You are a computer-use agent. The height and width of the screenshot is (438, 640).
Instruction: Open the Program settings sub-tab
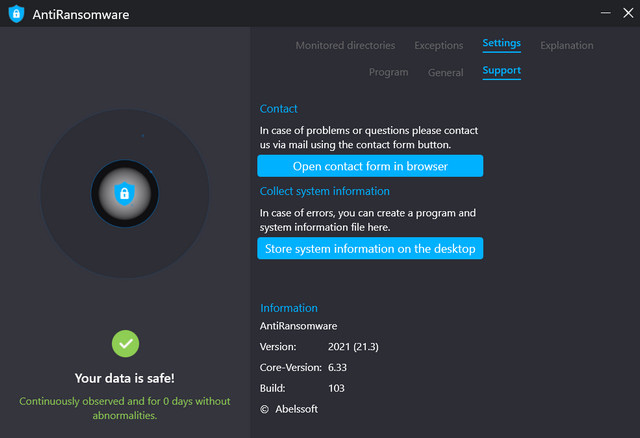pos(388,72)
